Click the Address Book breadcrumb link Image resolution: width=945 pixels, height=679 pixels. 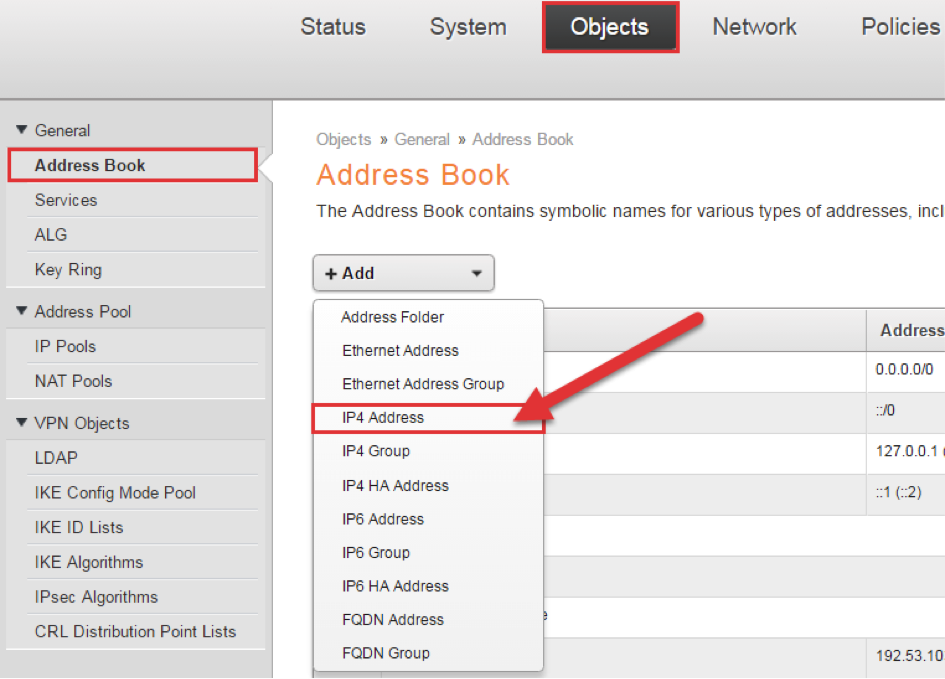pyautogui.click(x=523, y=139)
